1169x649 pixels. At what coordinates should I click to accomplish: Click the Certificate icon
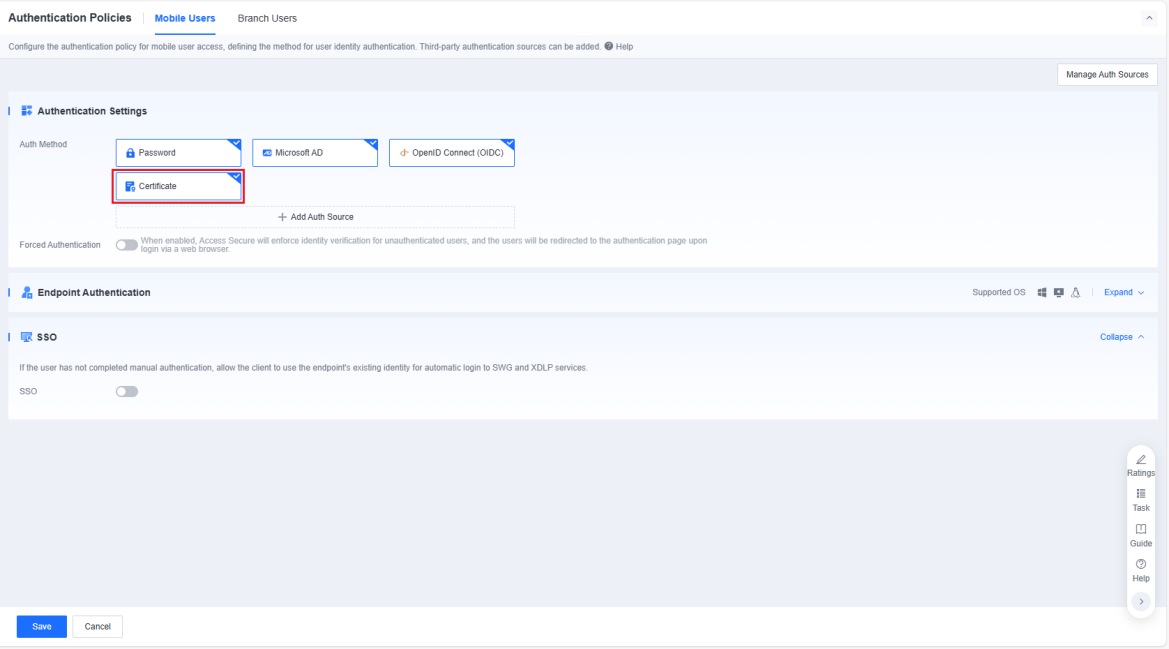[130, 186]
